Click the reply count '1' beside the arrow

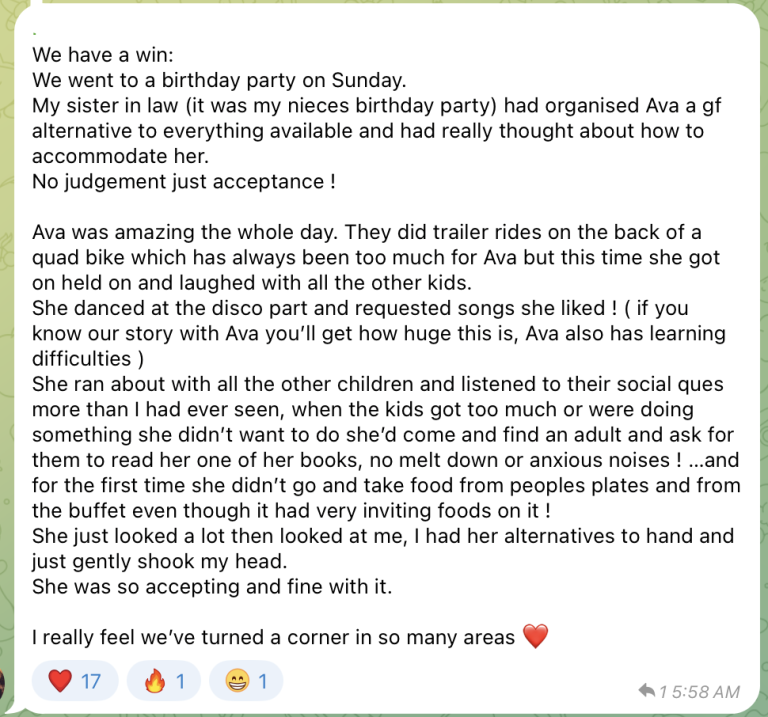[x=663, y=692]
